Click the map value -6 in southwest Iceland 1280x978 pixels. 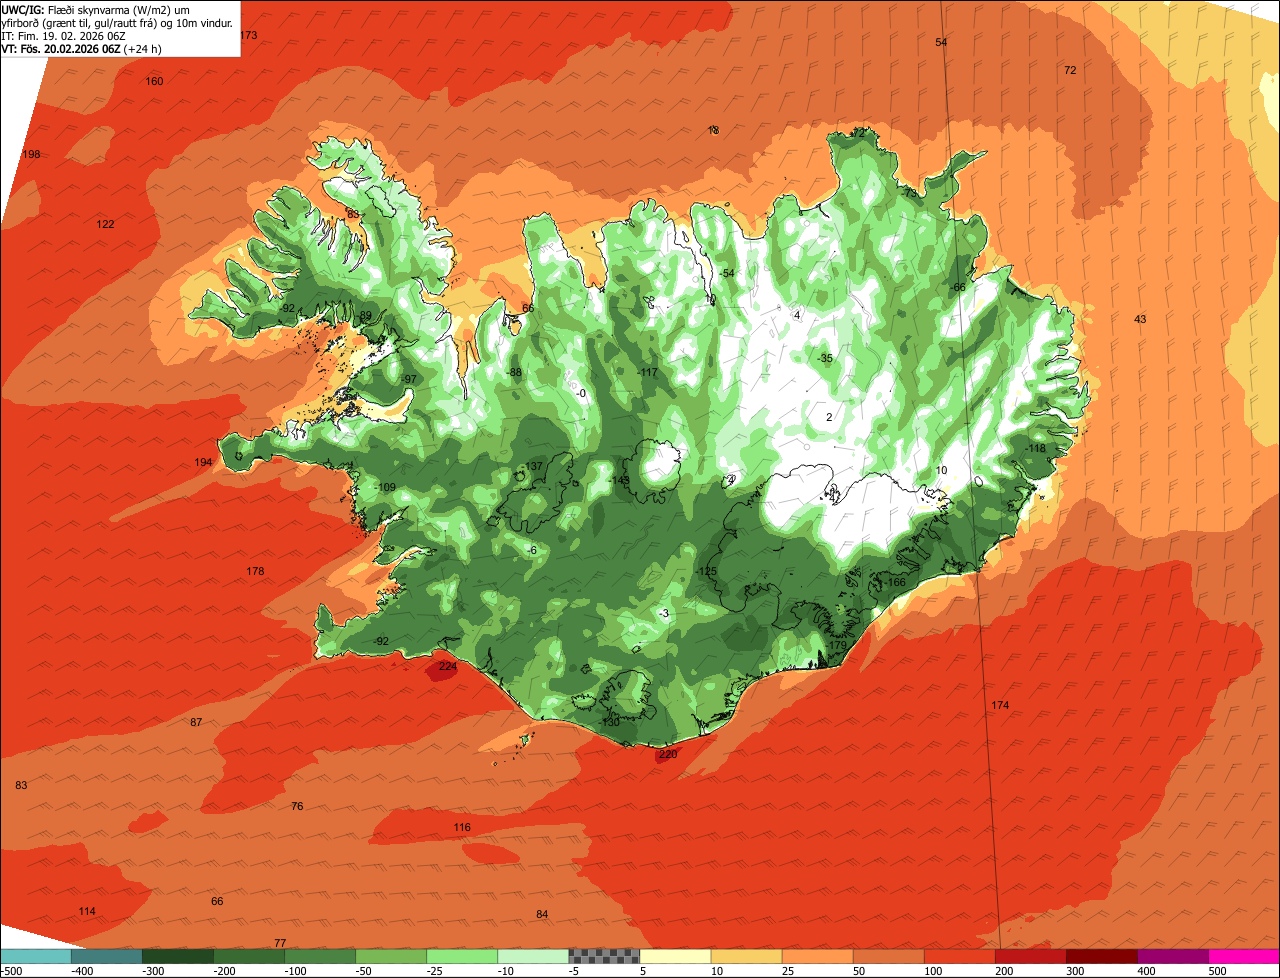point(532,551)
